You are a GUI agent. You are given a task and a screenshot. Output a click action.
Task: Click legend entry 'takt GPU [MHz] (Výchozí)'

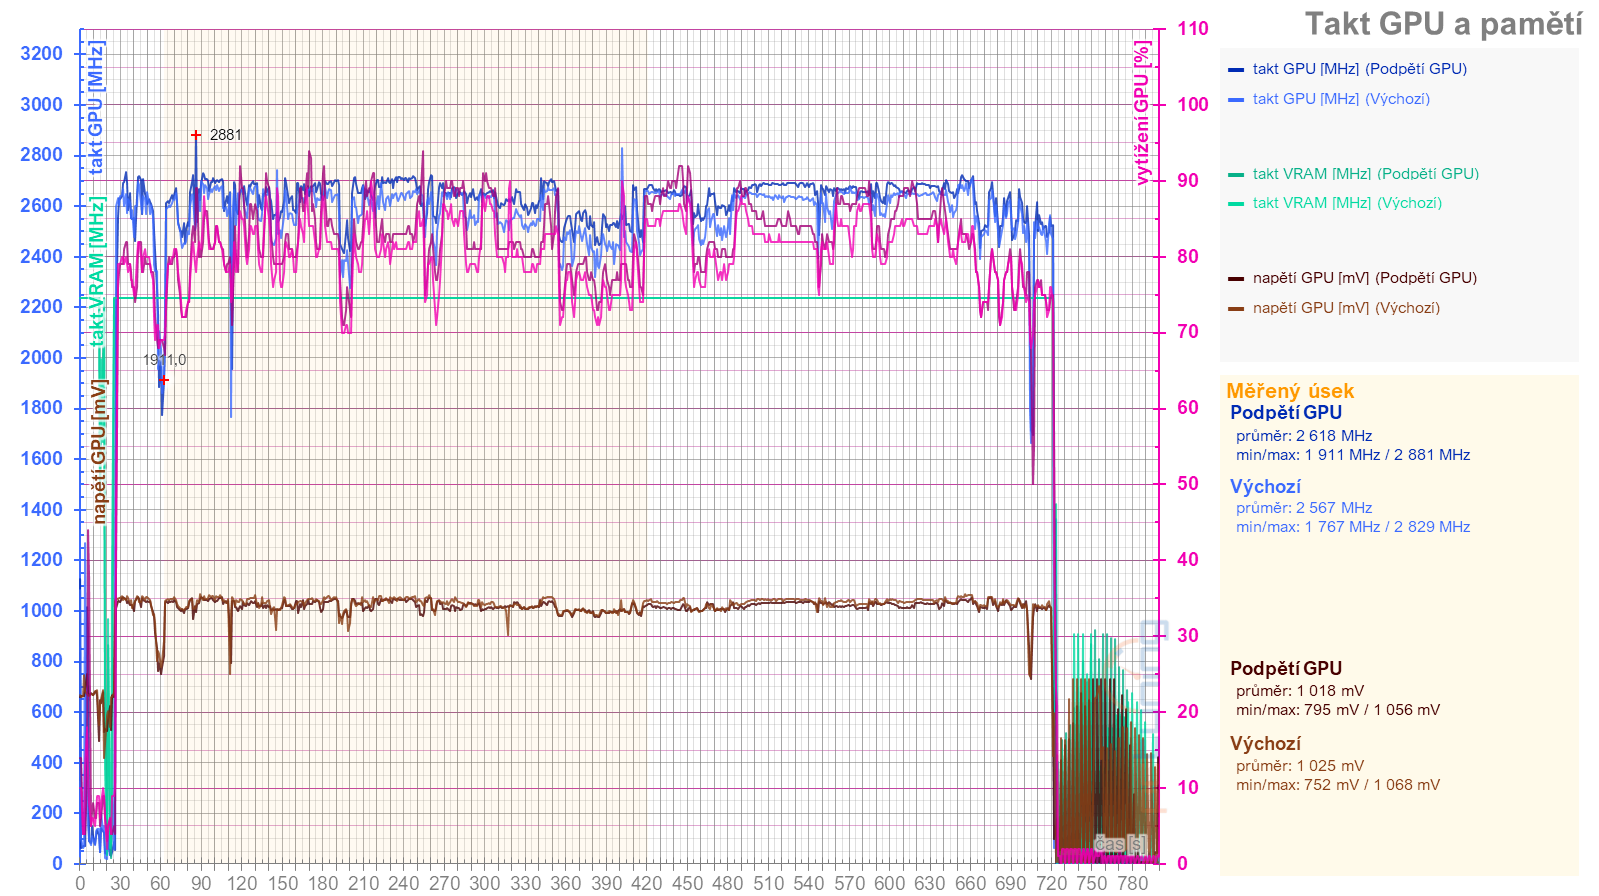tap(1341, 99)
